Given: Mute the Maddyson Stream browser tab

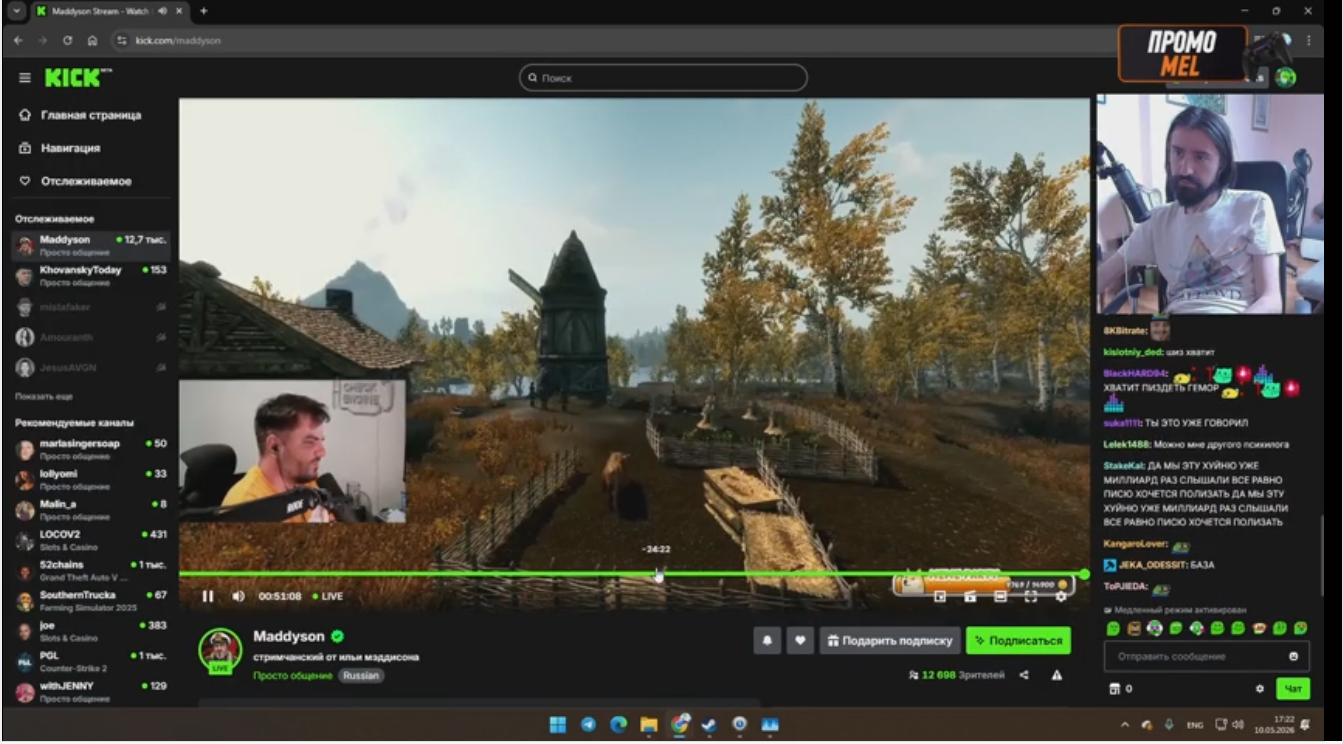Looking at the screenshot, I should tap(162, 11).
